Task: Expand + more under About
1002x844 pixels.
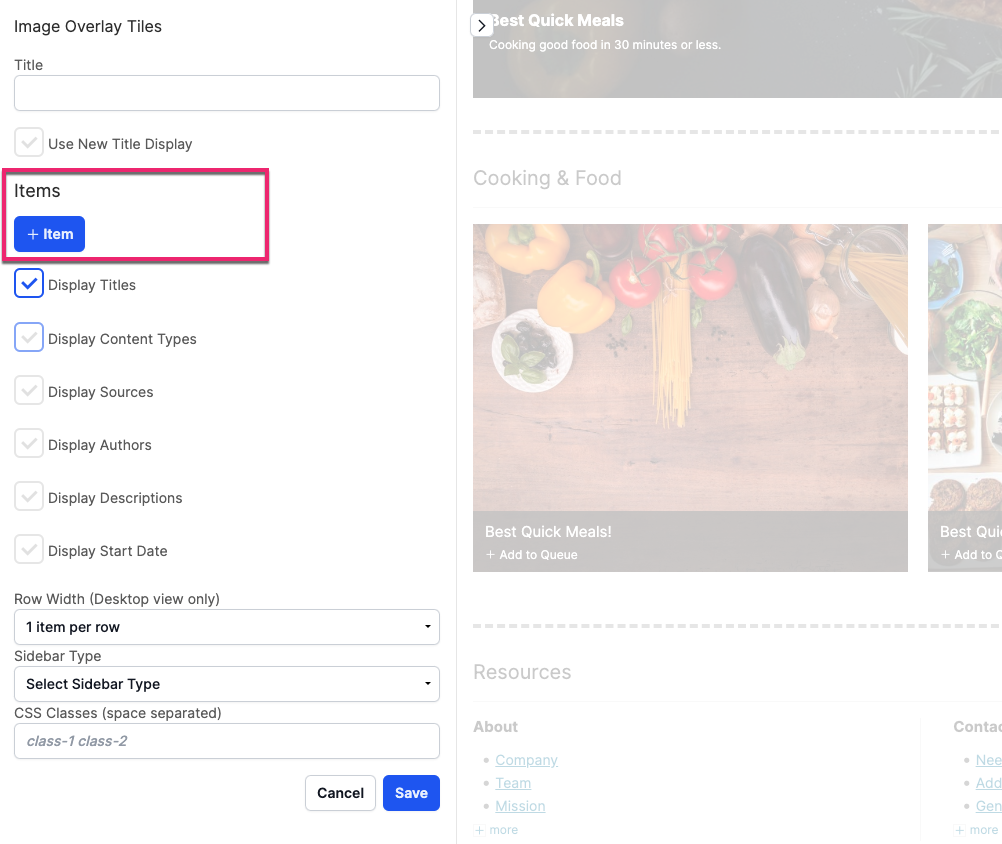Action: 497,830
